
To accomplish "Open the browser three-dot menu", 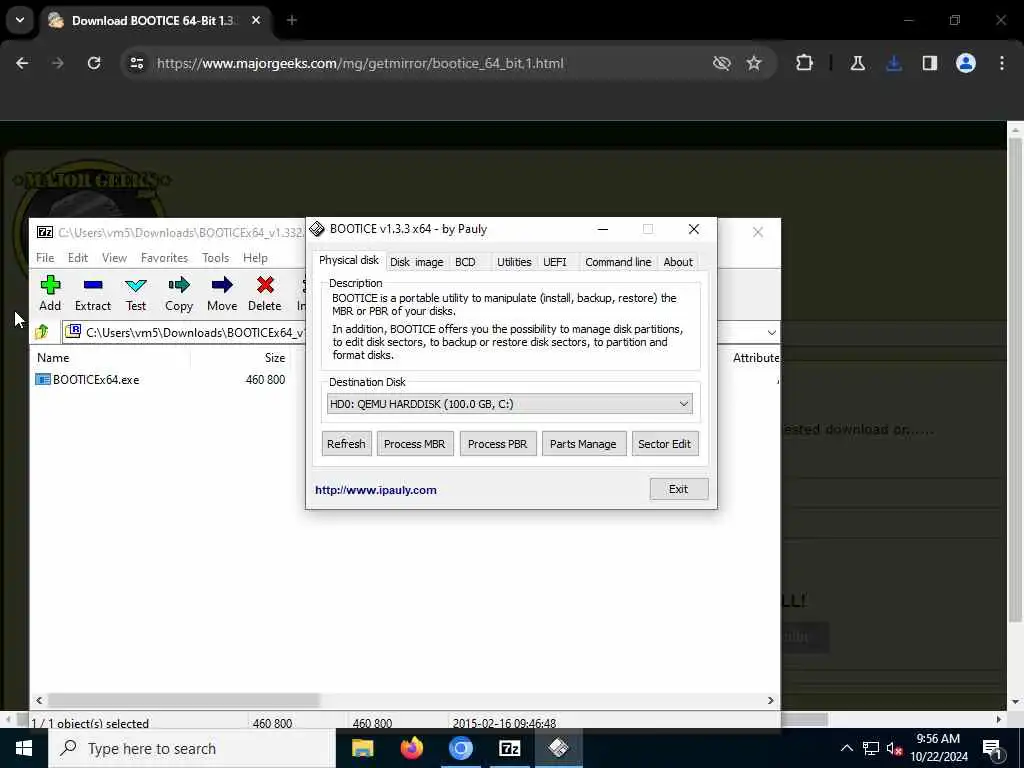I will pos(1002,63).
